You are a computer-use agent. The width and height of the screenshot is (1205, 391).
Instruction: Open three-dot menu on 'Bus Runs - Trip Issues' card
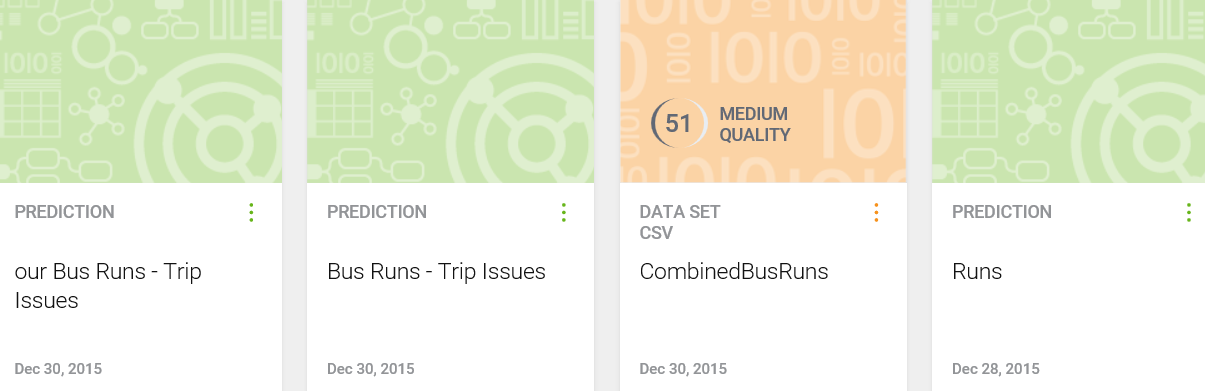pyautogui.click(x=564, y=212)
